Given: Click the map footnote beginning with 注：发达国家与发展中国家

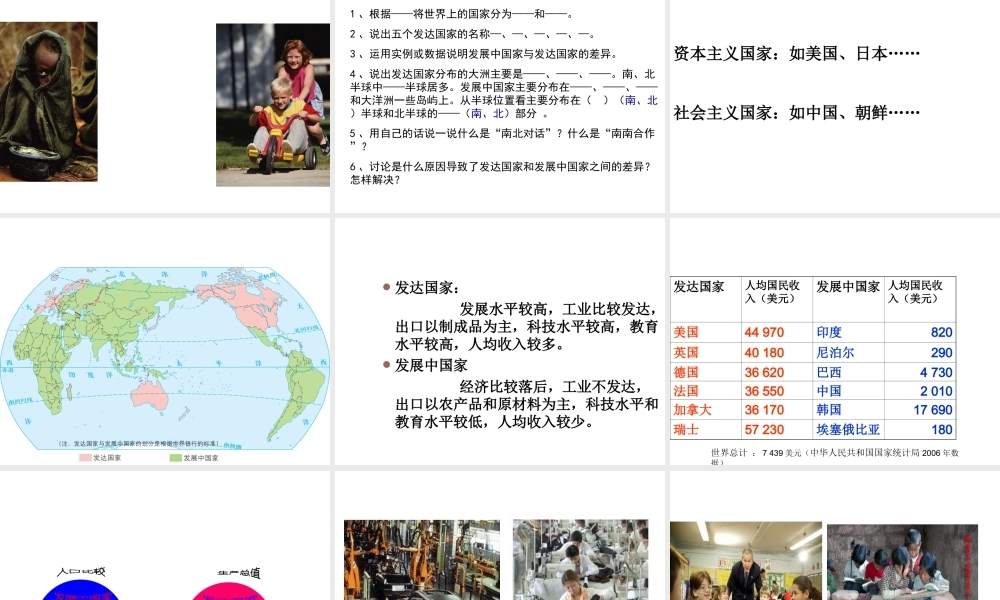Looking at the screenshot, I should pyautogui.click(x=138, y=443).
